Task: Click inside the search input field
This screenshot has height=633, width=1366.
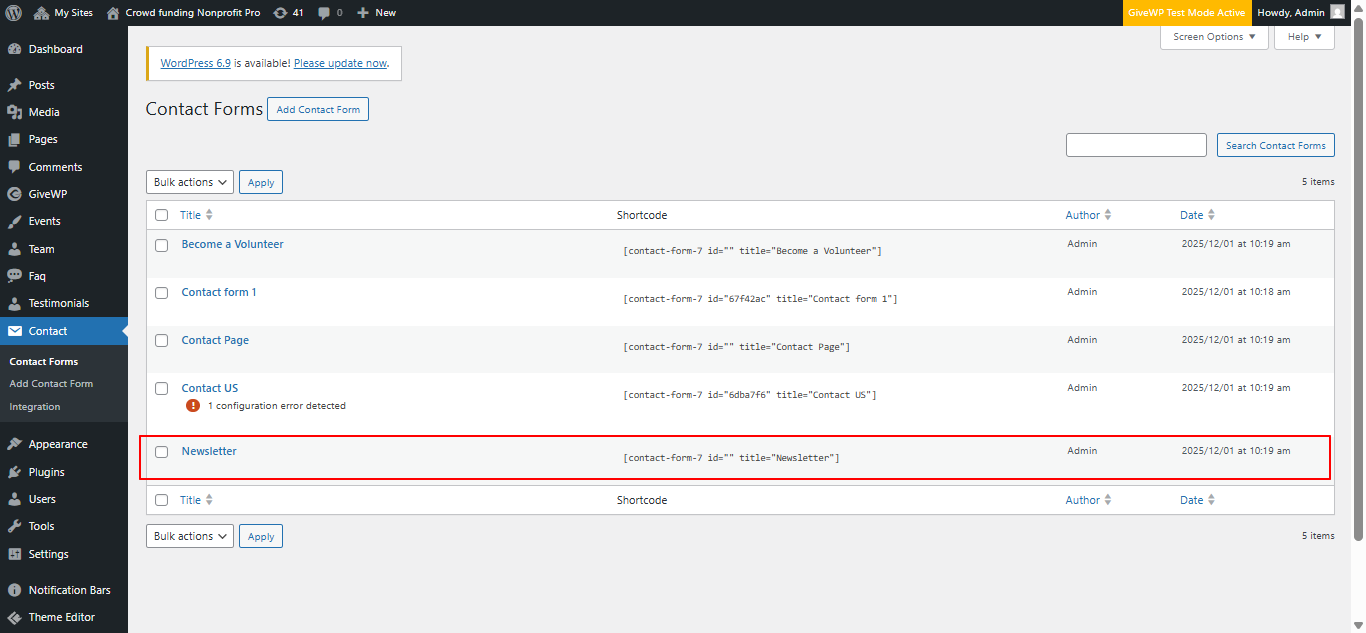Action: tap(1136, 144)
